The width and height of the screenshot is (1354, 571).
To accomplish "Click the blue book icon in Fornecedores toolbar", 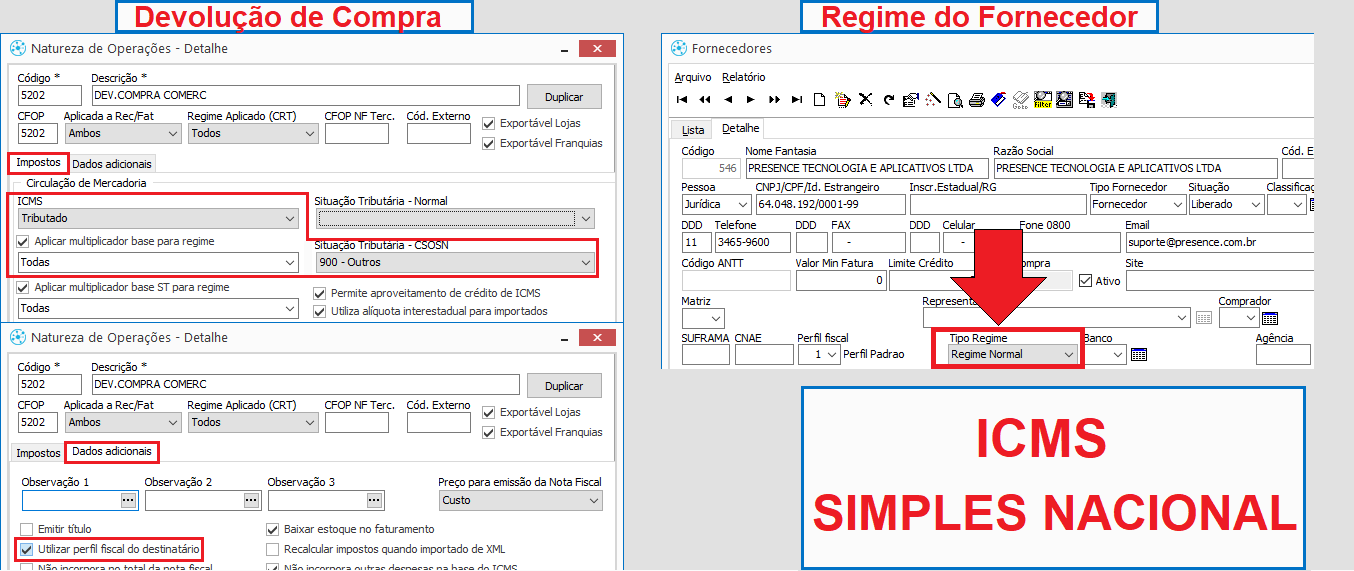I will [x=999, y=99].
